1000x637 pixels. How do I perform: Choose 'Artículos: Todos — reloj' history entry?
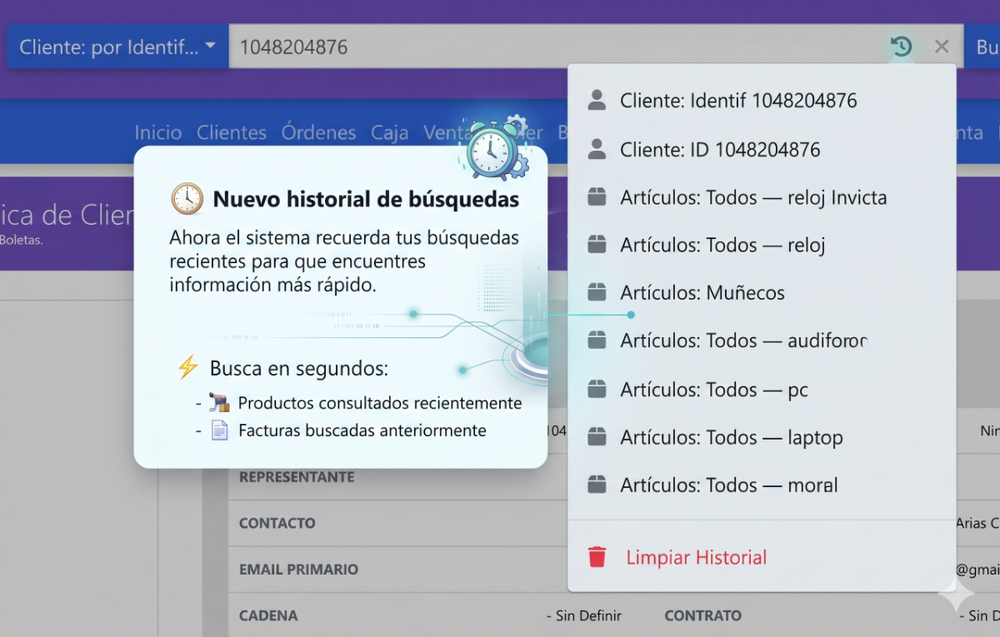point(762,245)
